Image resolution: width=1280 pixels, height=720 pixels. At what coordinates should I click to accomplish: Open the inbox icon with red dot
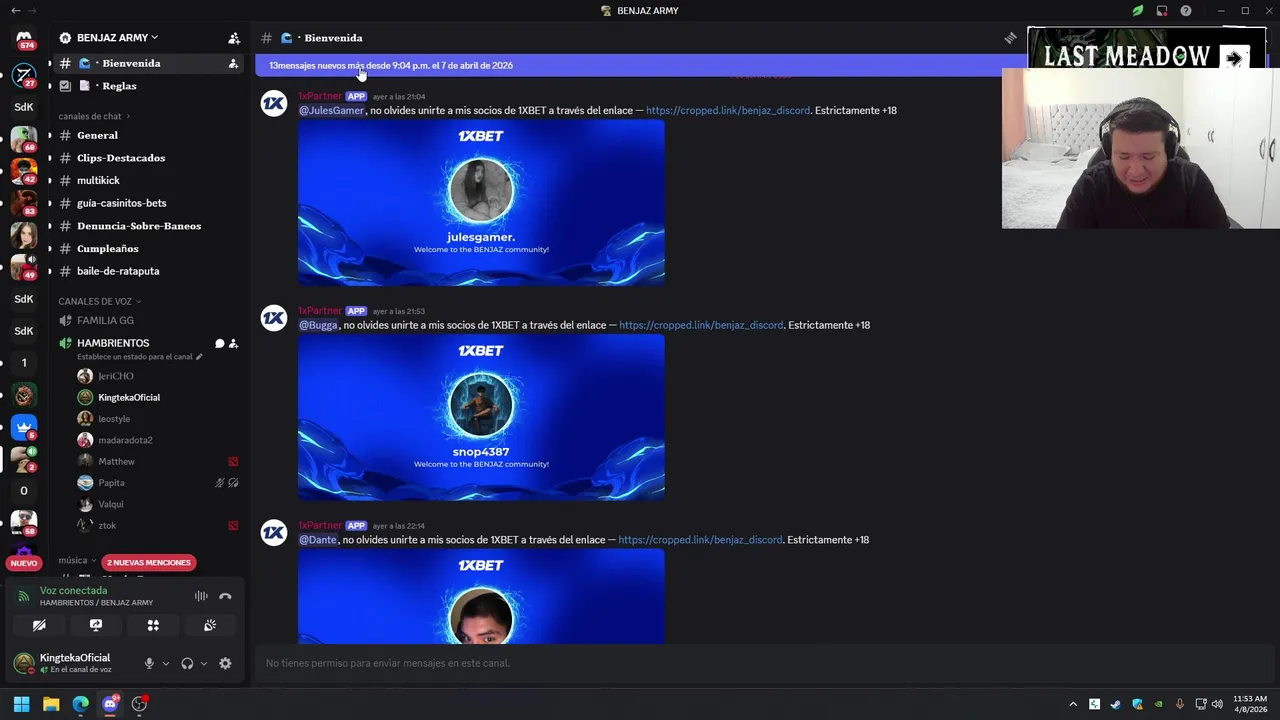pyautogui.click(x=1162, y=11)
